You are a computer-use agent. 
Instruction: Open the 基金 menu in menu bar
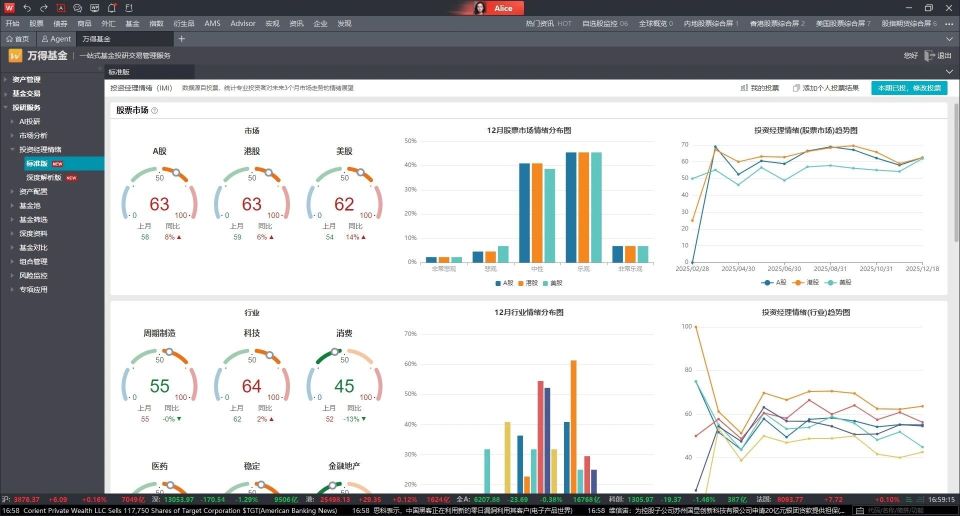click(132, 23)
